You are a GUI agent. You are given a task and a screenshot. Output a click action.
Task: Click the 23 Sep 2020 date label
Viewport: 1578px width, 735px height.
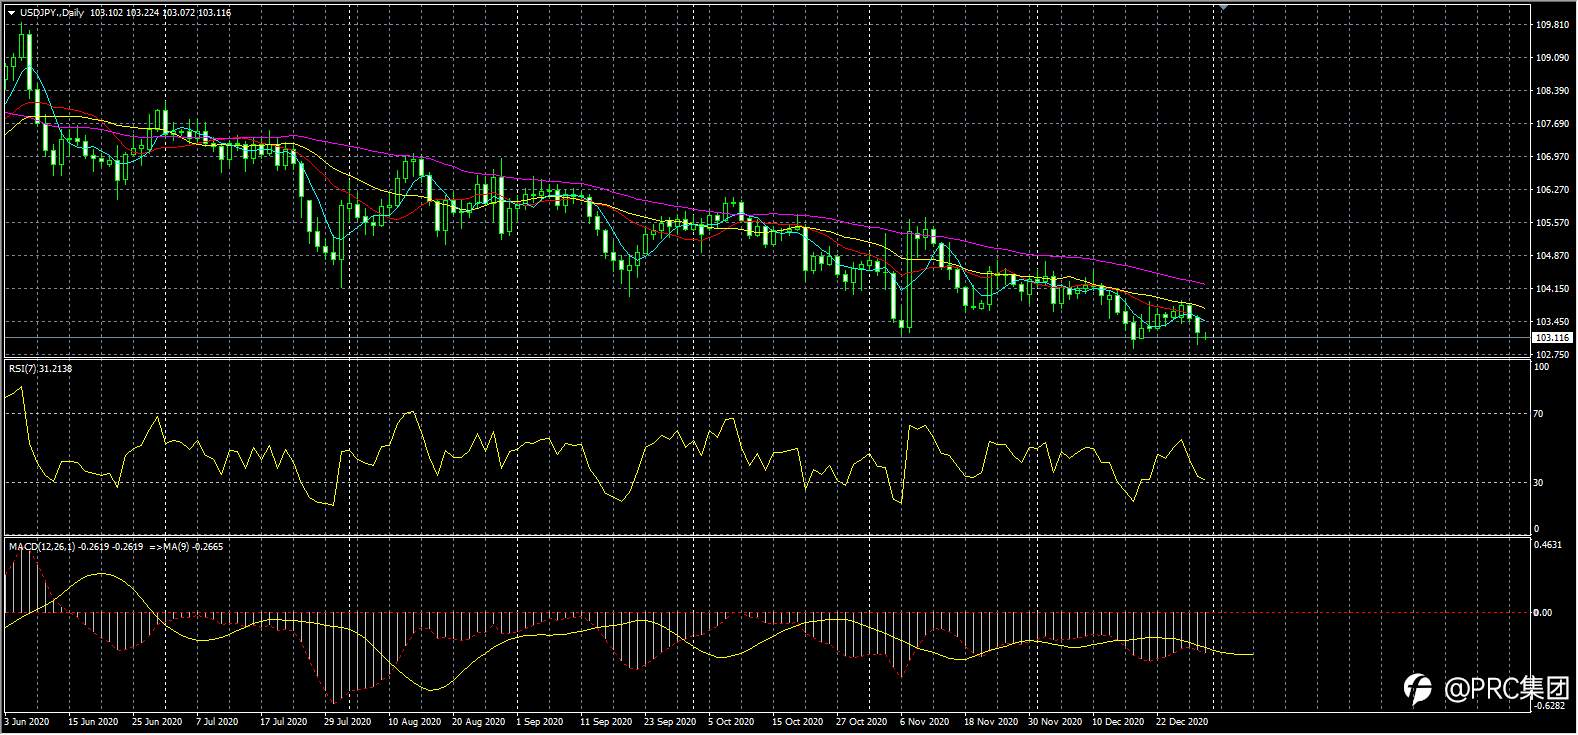click(x=670, y=721)
